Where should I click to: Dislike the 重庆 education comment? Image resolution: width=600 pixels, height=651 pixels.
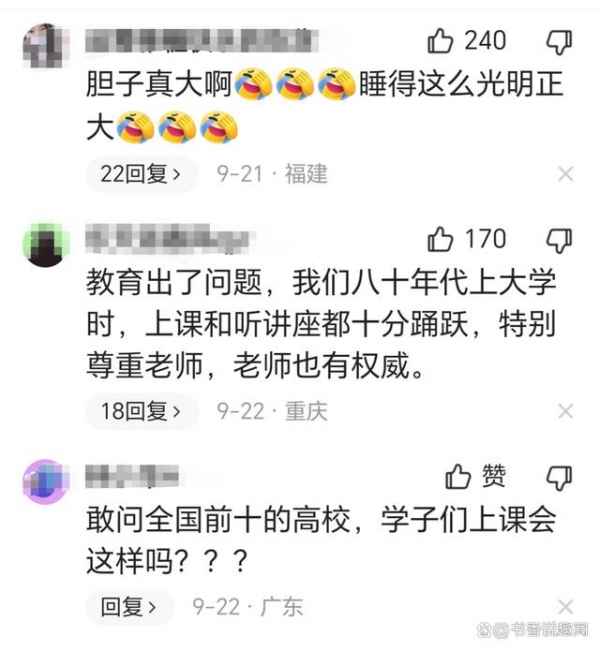click(x=559, y=240)
